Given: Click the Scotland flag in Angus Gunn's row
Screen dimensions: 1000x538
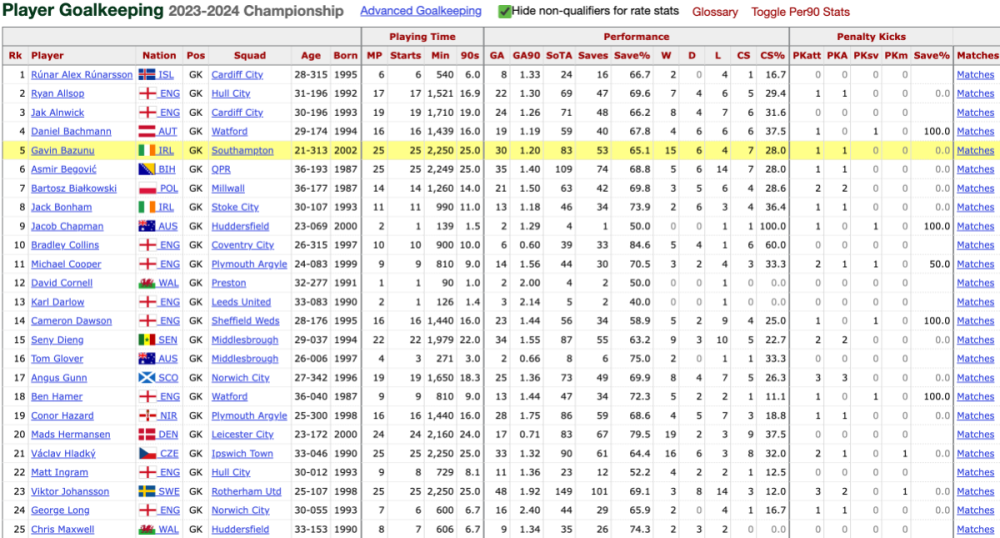Looking at the screenshot, I should point(146,378).
